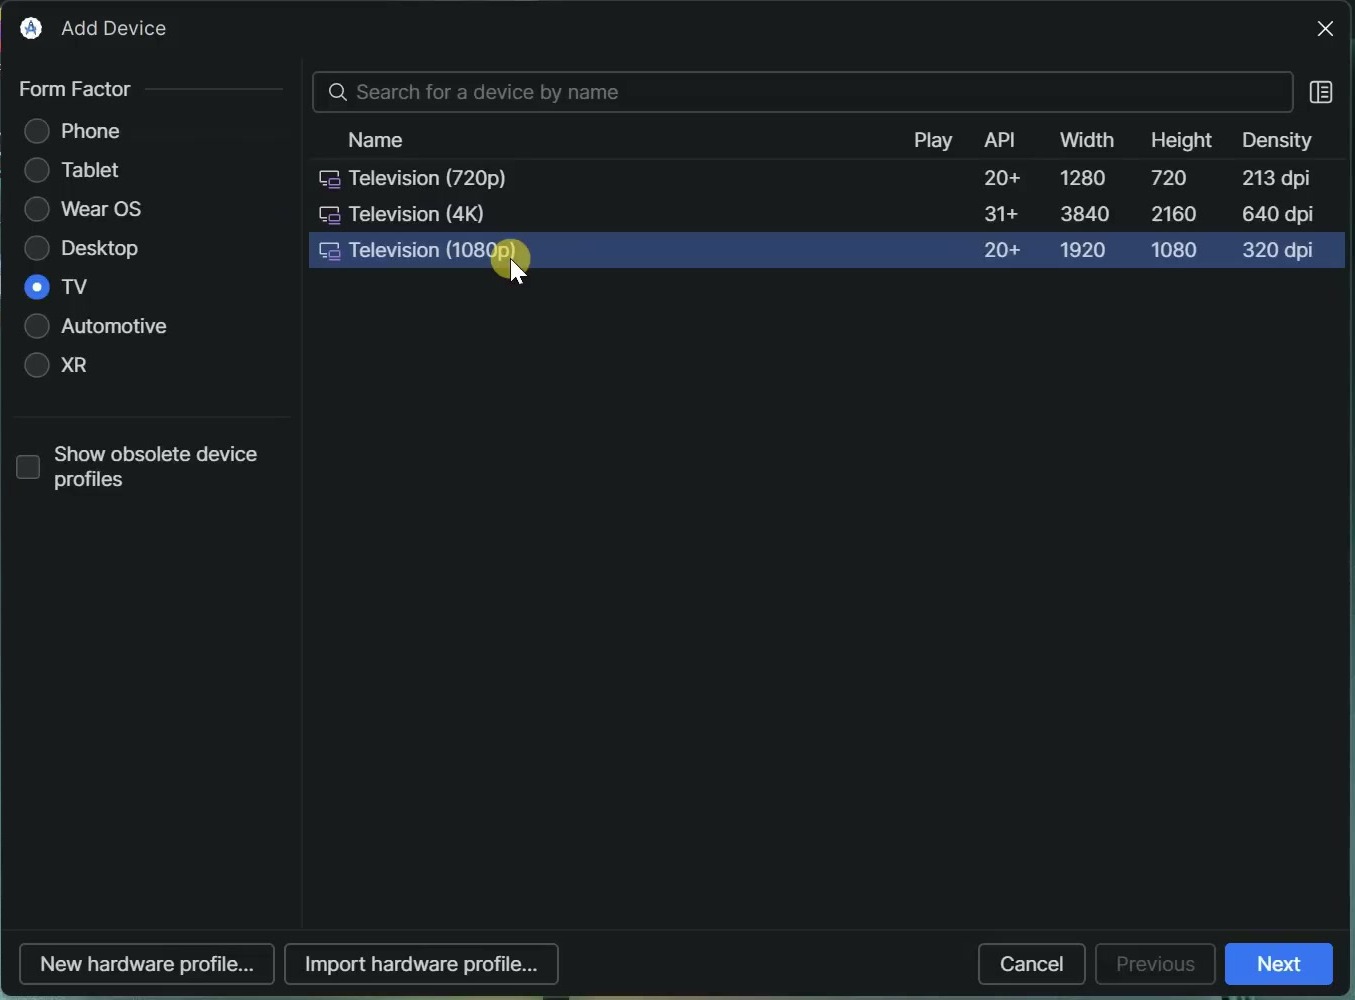
Task: Select the Television (4K) row name
Action: (416, 216)
